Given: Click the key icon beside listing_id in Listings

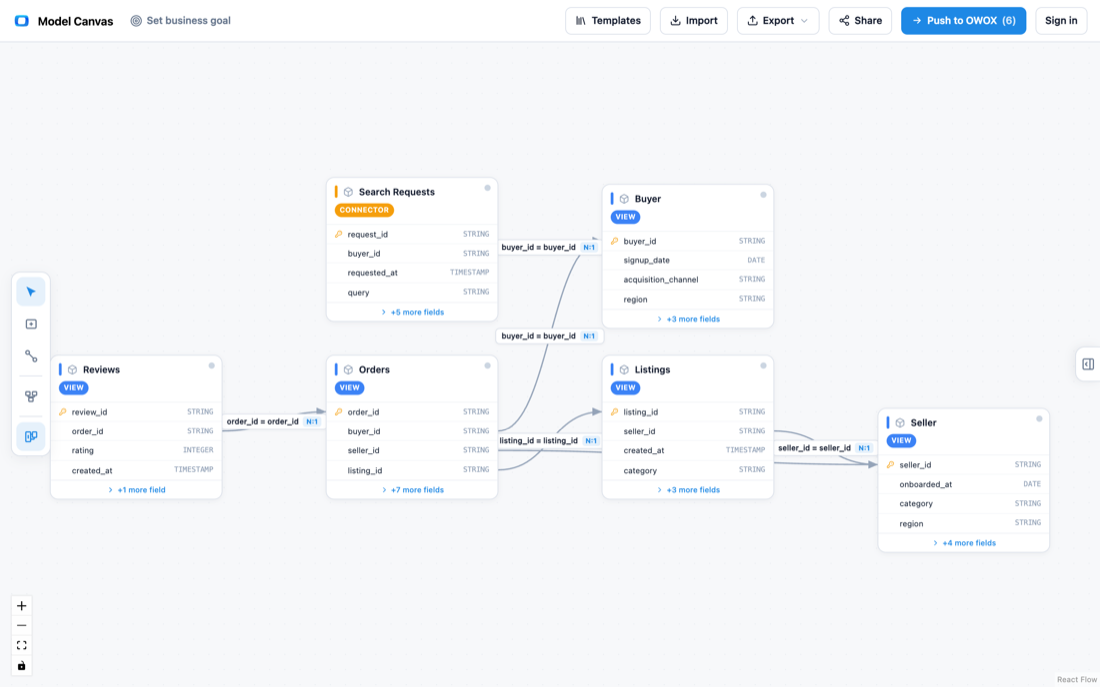Looking at the screenshot, I should coord(615,412).
